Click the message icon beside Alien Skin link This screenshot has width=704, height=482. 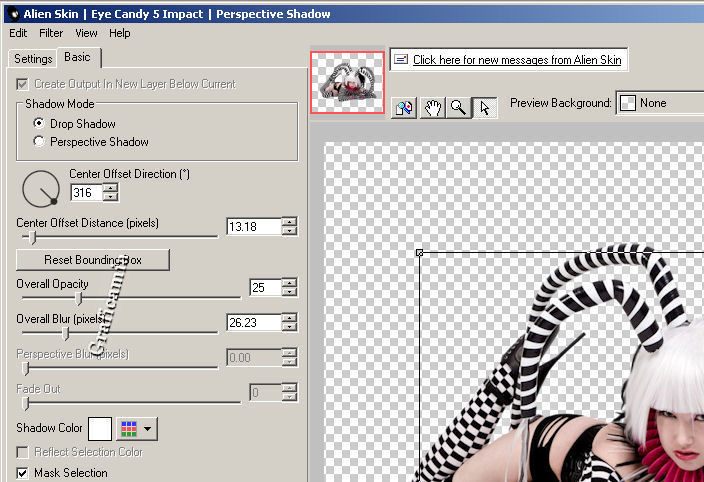[x=401, y=59]
